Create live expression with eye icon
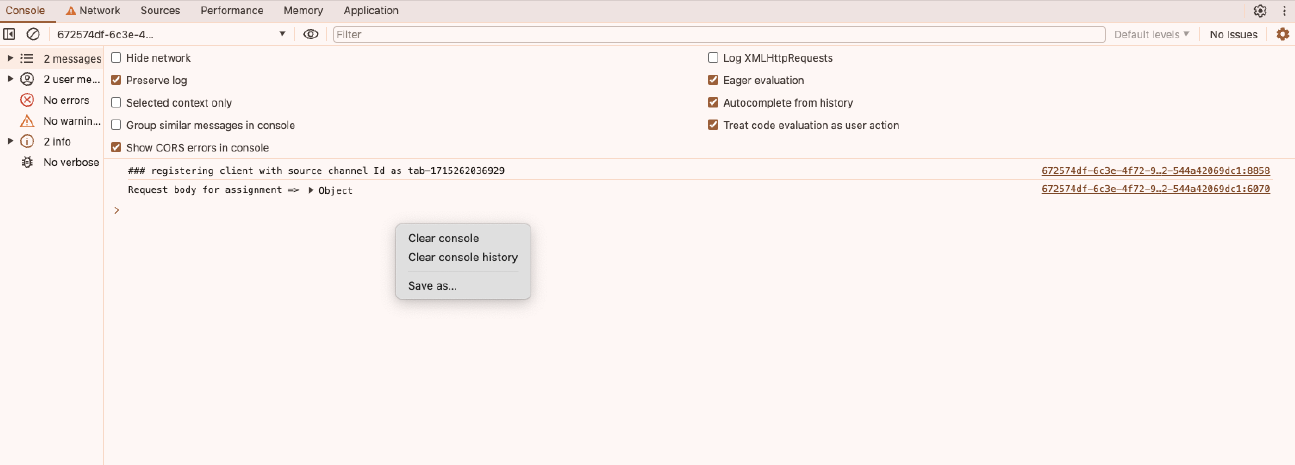Image resolution: width=1295 pixels, height=465 pixels. 311,34
